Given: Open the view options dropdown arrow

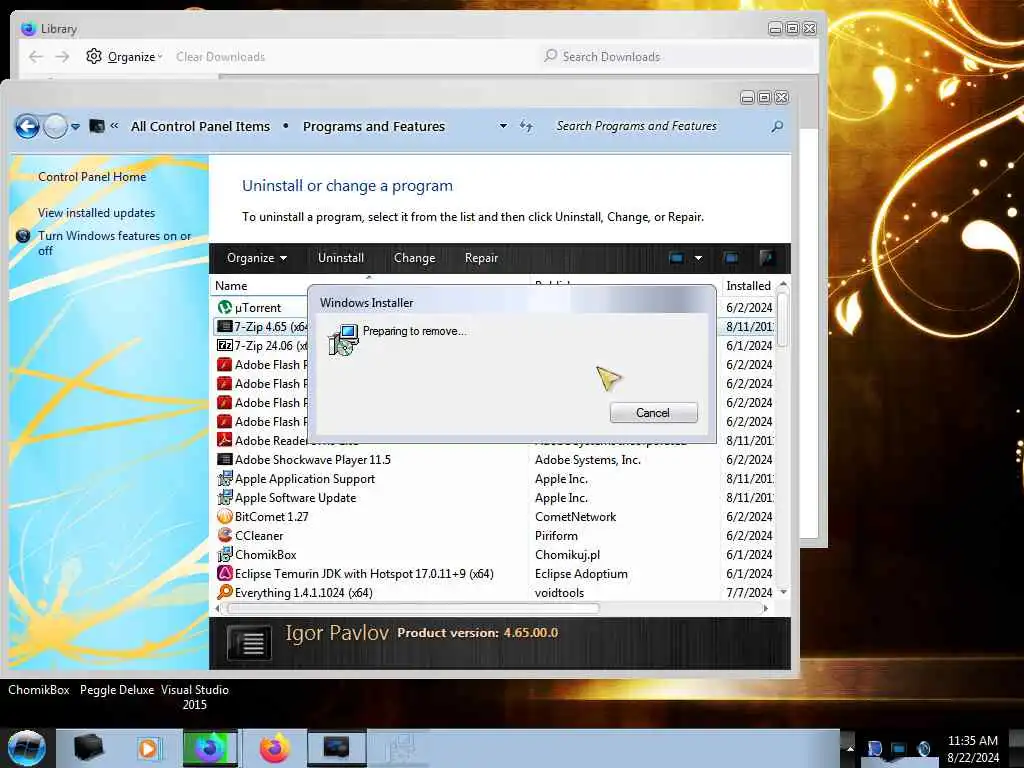Looking at the screenshot, I should pyautogui.click(x=698, y=258).
